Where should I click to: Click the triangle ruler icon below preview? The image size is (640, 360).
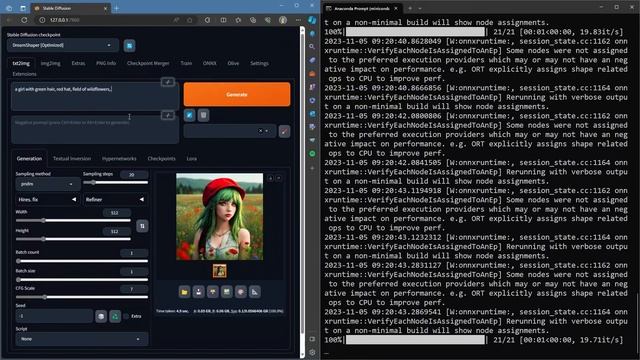[x=255, y=292]
